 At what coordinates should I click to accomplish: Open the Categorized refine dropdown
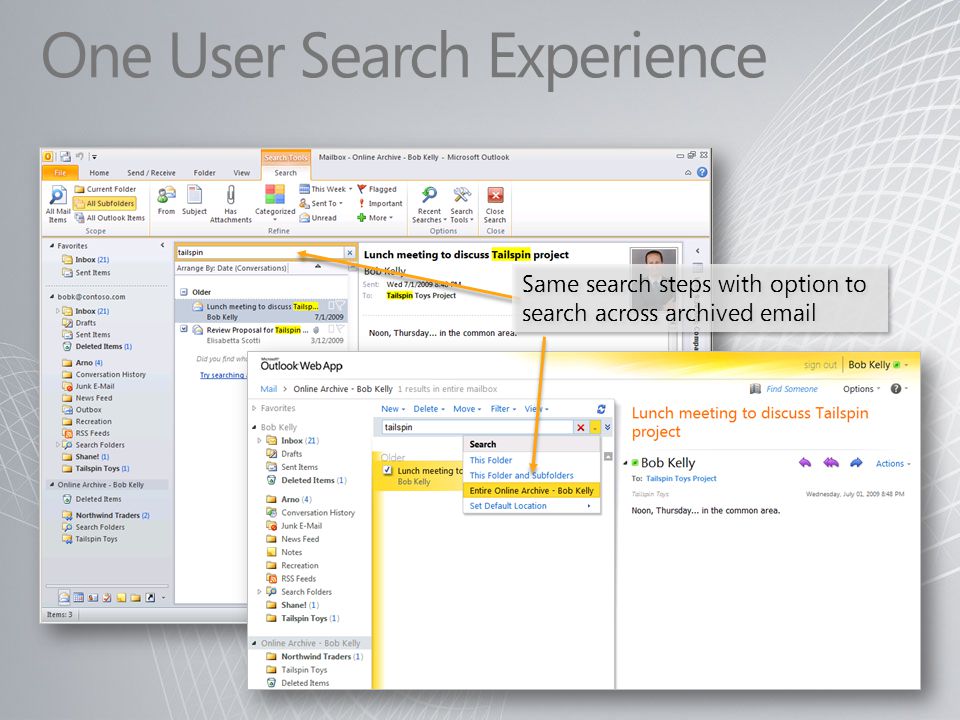coord(275,203)
